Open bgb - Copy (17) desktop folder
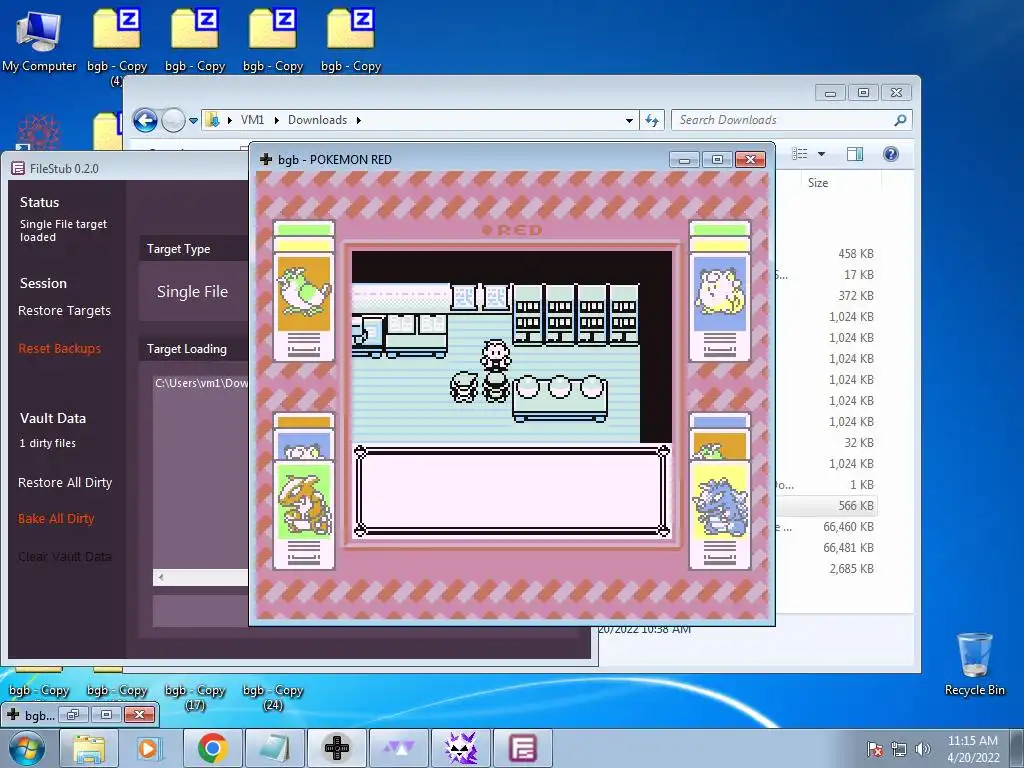This screenshot has height=768, width=1024. [x=195, y=697]
